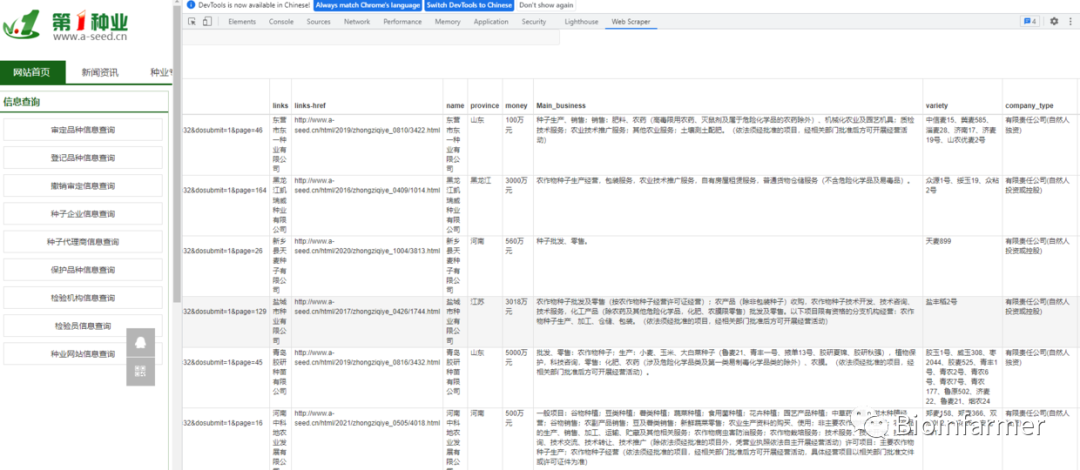Open DevTools settings gear
Screen dimensions: 1080x470
coord(1053,21)
